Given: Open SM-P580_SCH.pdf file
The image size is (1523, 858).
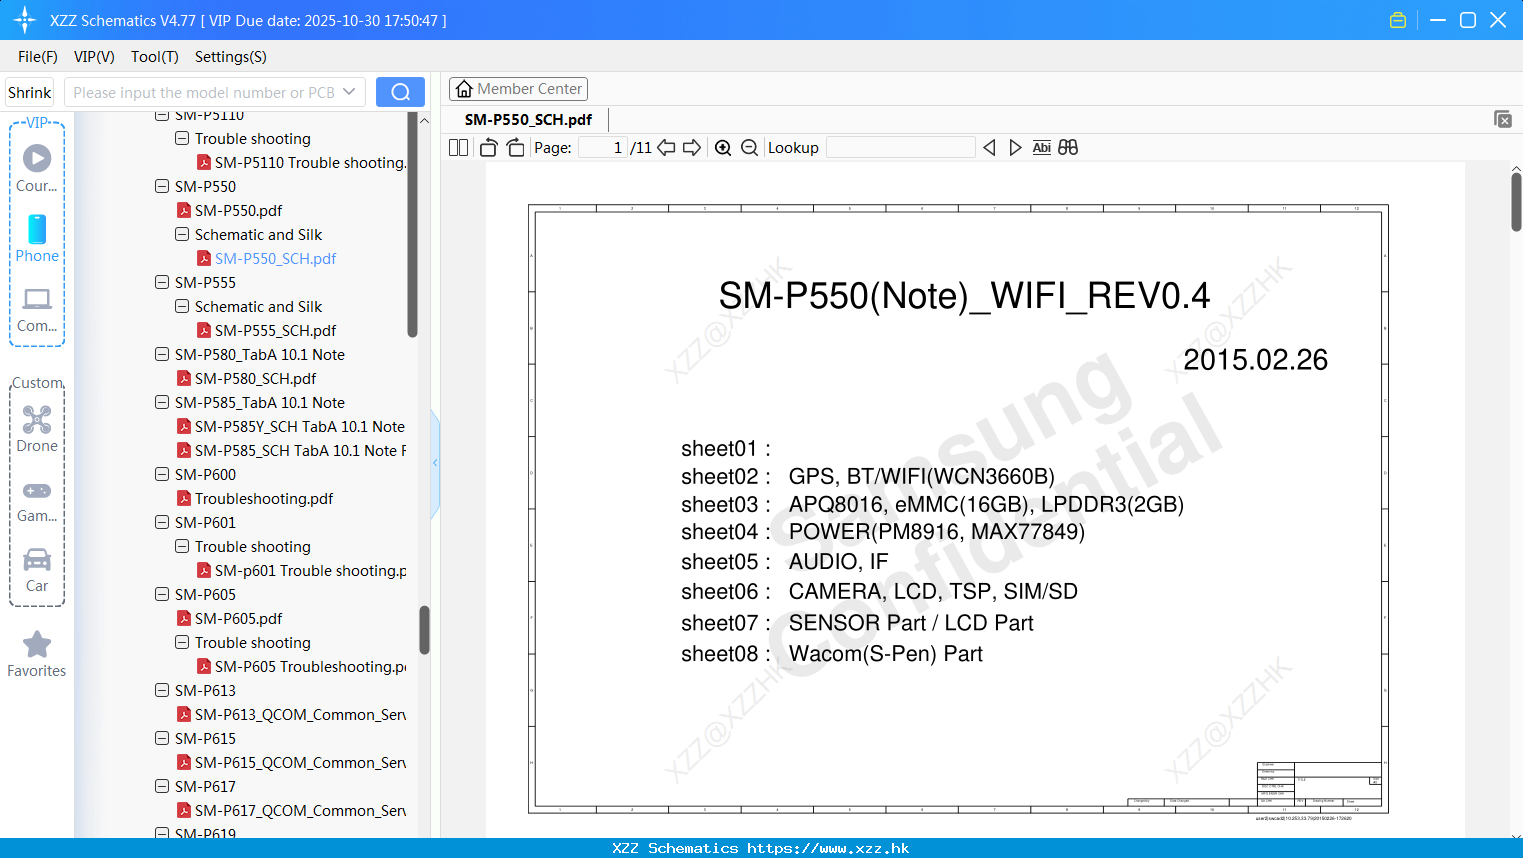Looking at the screenshot, I should [x=255, y=378].
